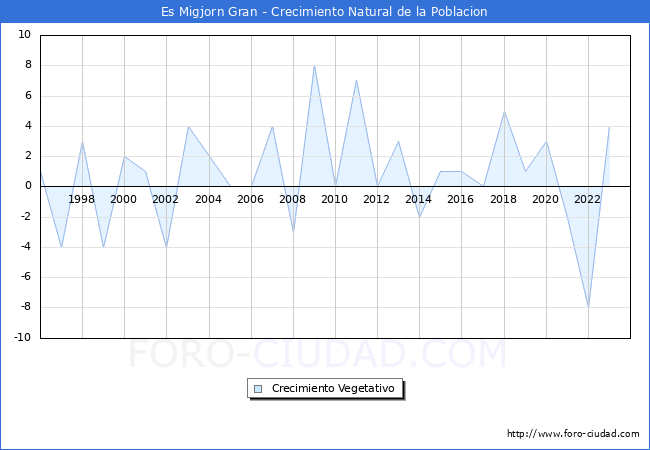Select the 2018 x-axis label

point(503,200)
